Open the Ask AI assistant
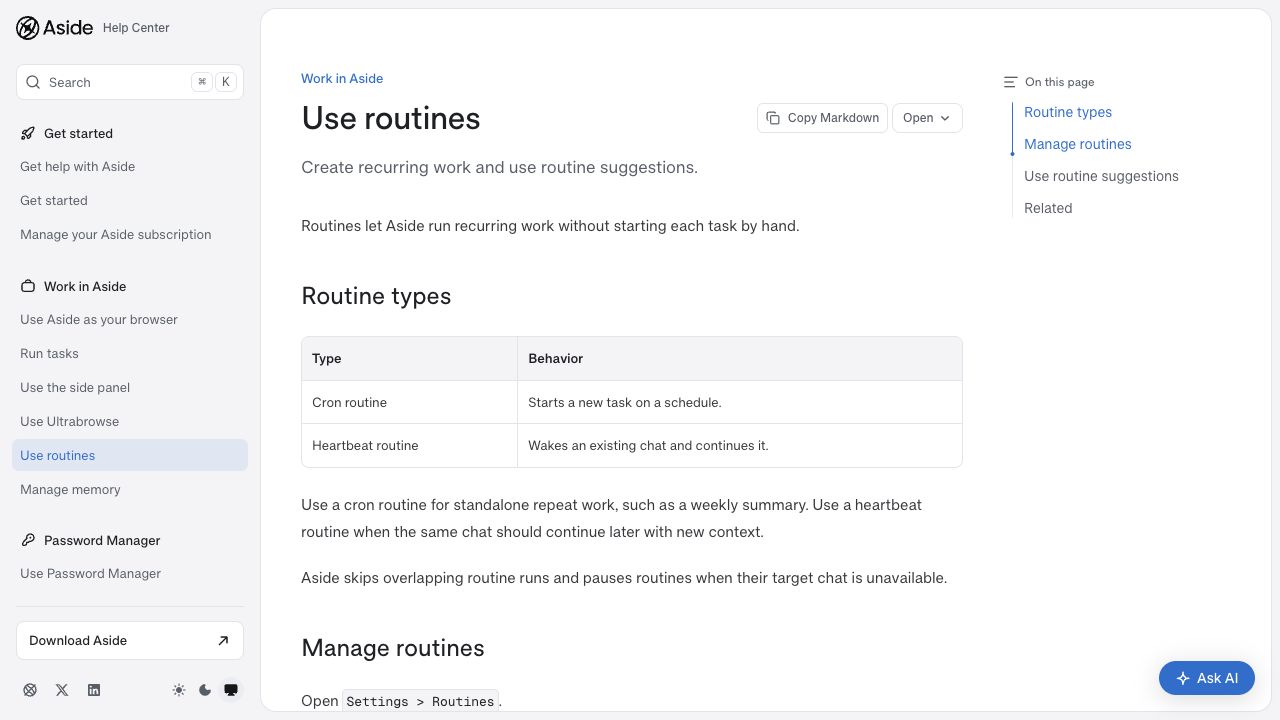 pyautogui.click(x=1207, y=678)
